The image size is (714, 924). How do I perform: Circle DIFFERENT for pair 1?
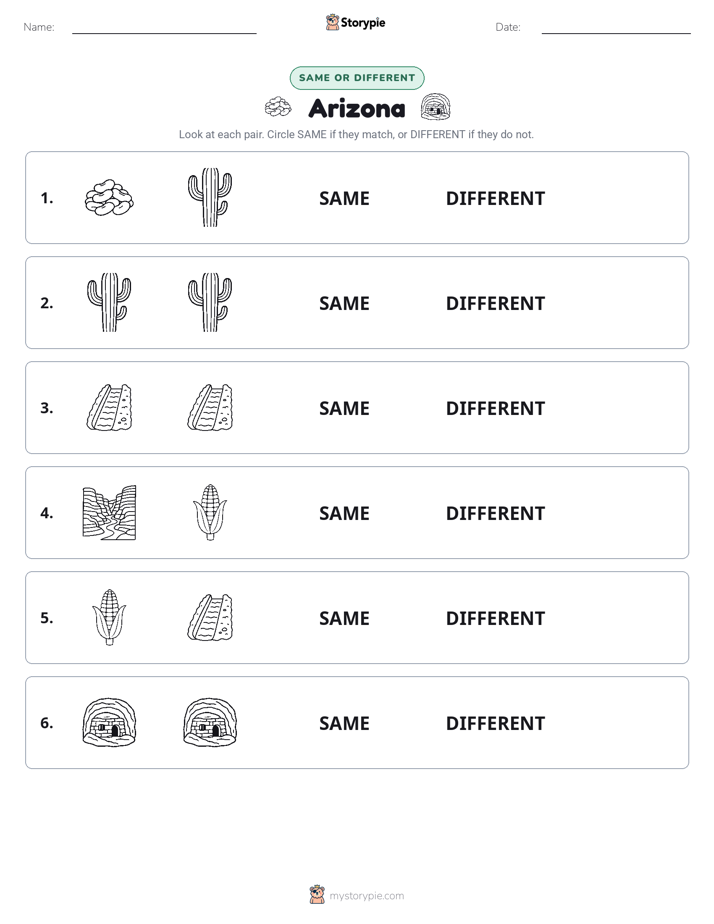495,199
